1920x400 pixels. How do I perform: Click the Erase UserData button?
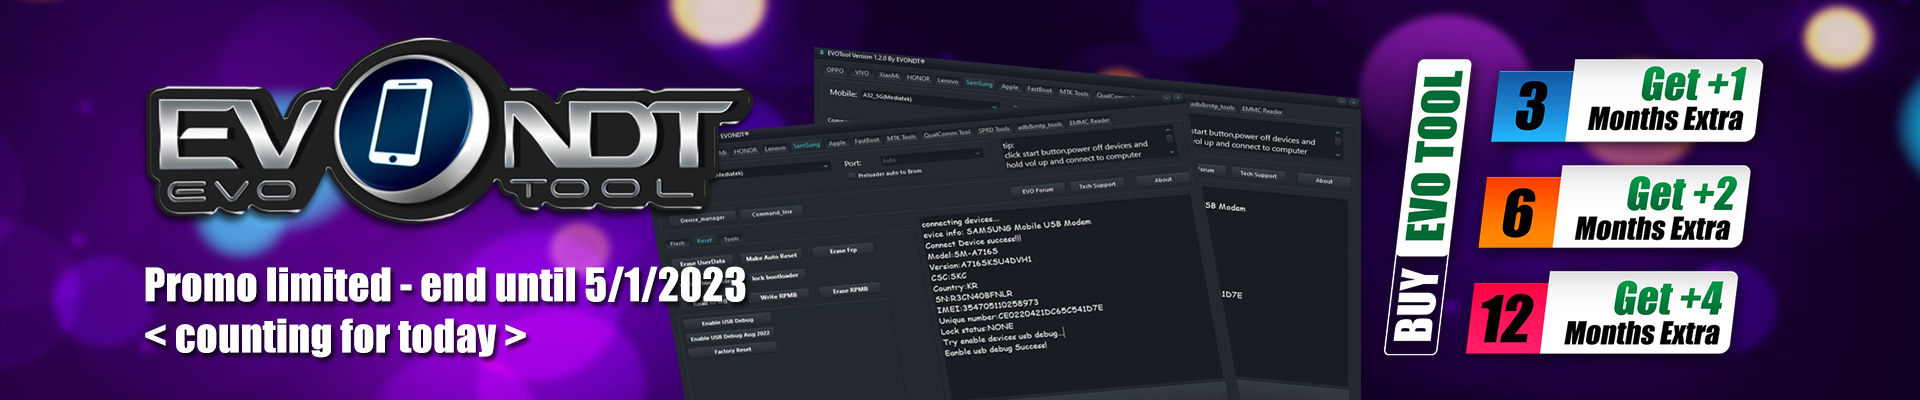[702, 263]
